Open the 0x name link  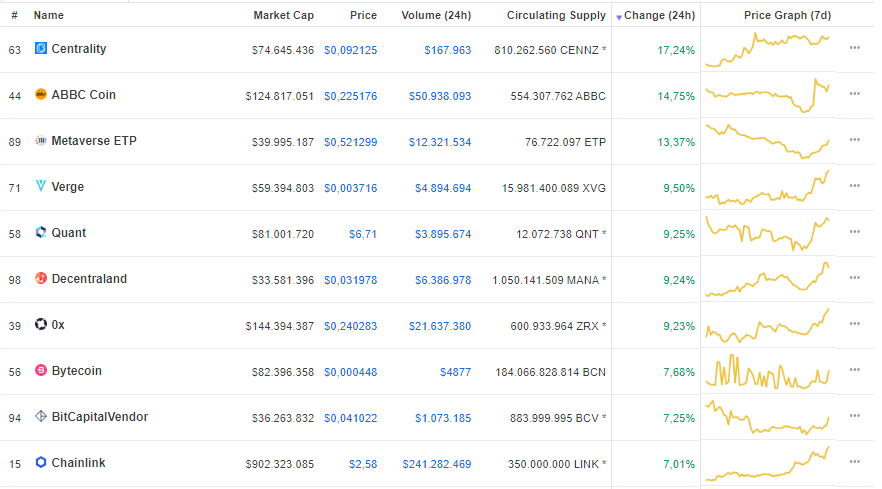[58, 325]
